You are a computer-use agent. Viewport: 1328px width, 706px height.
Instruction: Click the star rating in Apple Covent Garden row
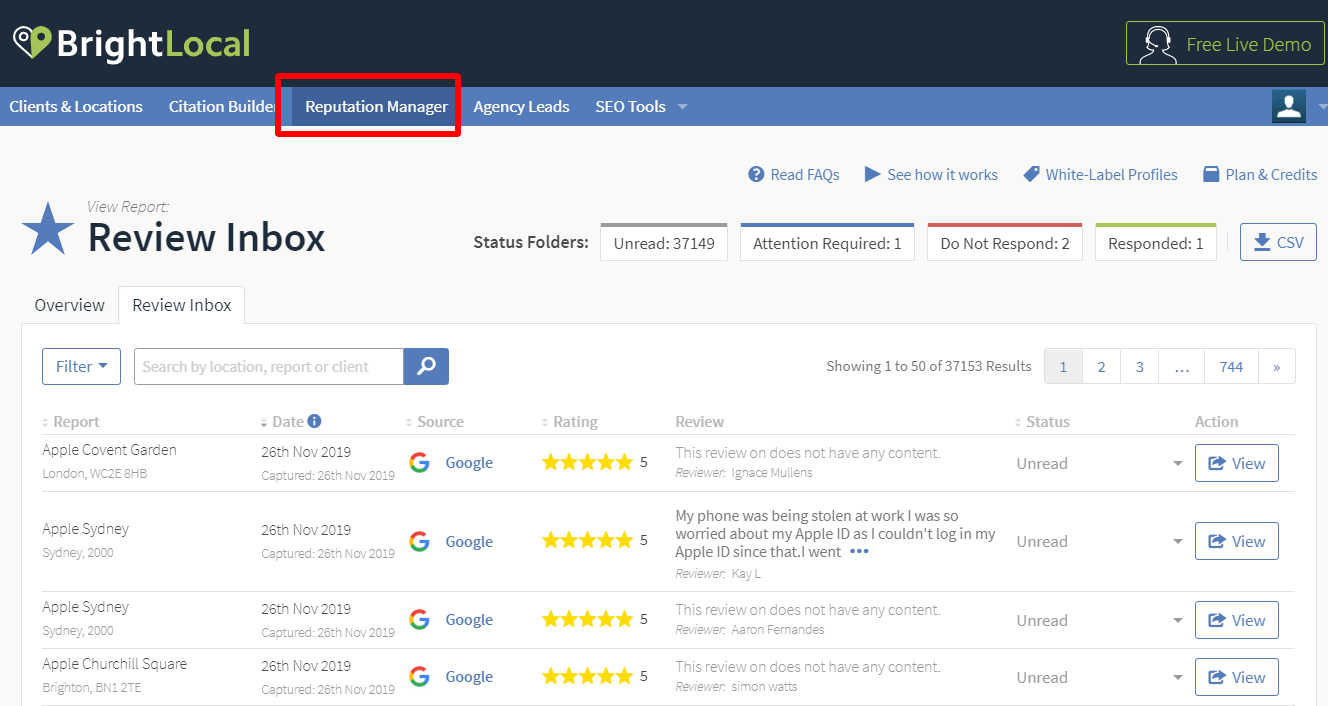tap(587, 462)
